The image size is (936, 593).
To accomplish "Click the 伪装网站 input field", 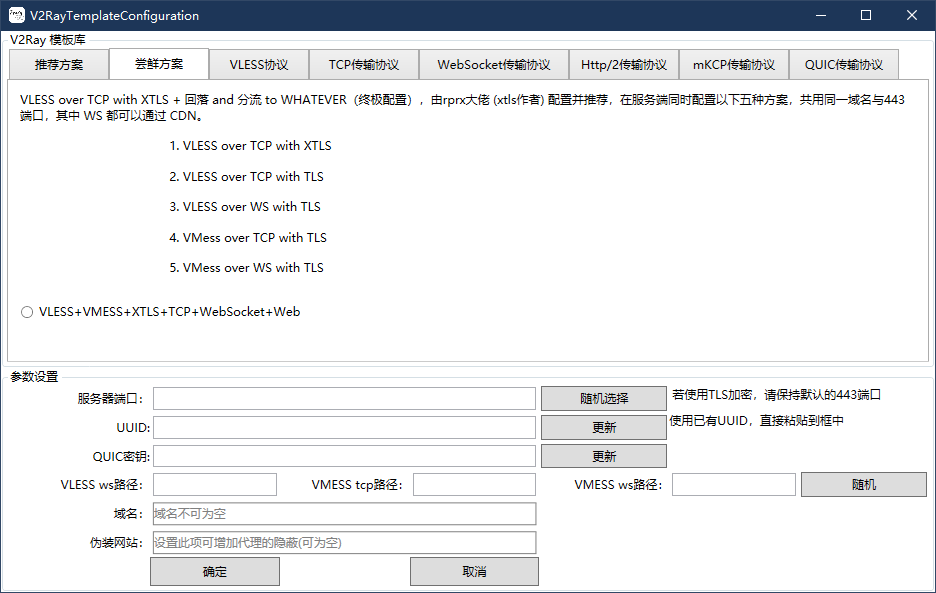I will click(344, 543).
